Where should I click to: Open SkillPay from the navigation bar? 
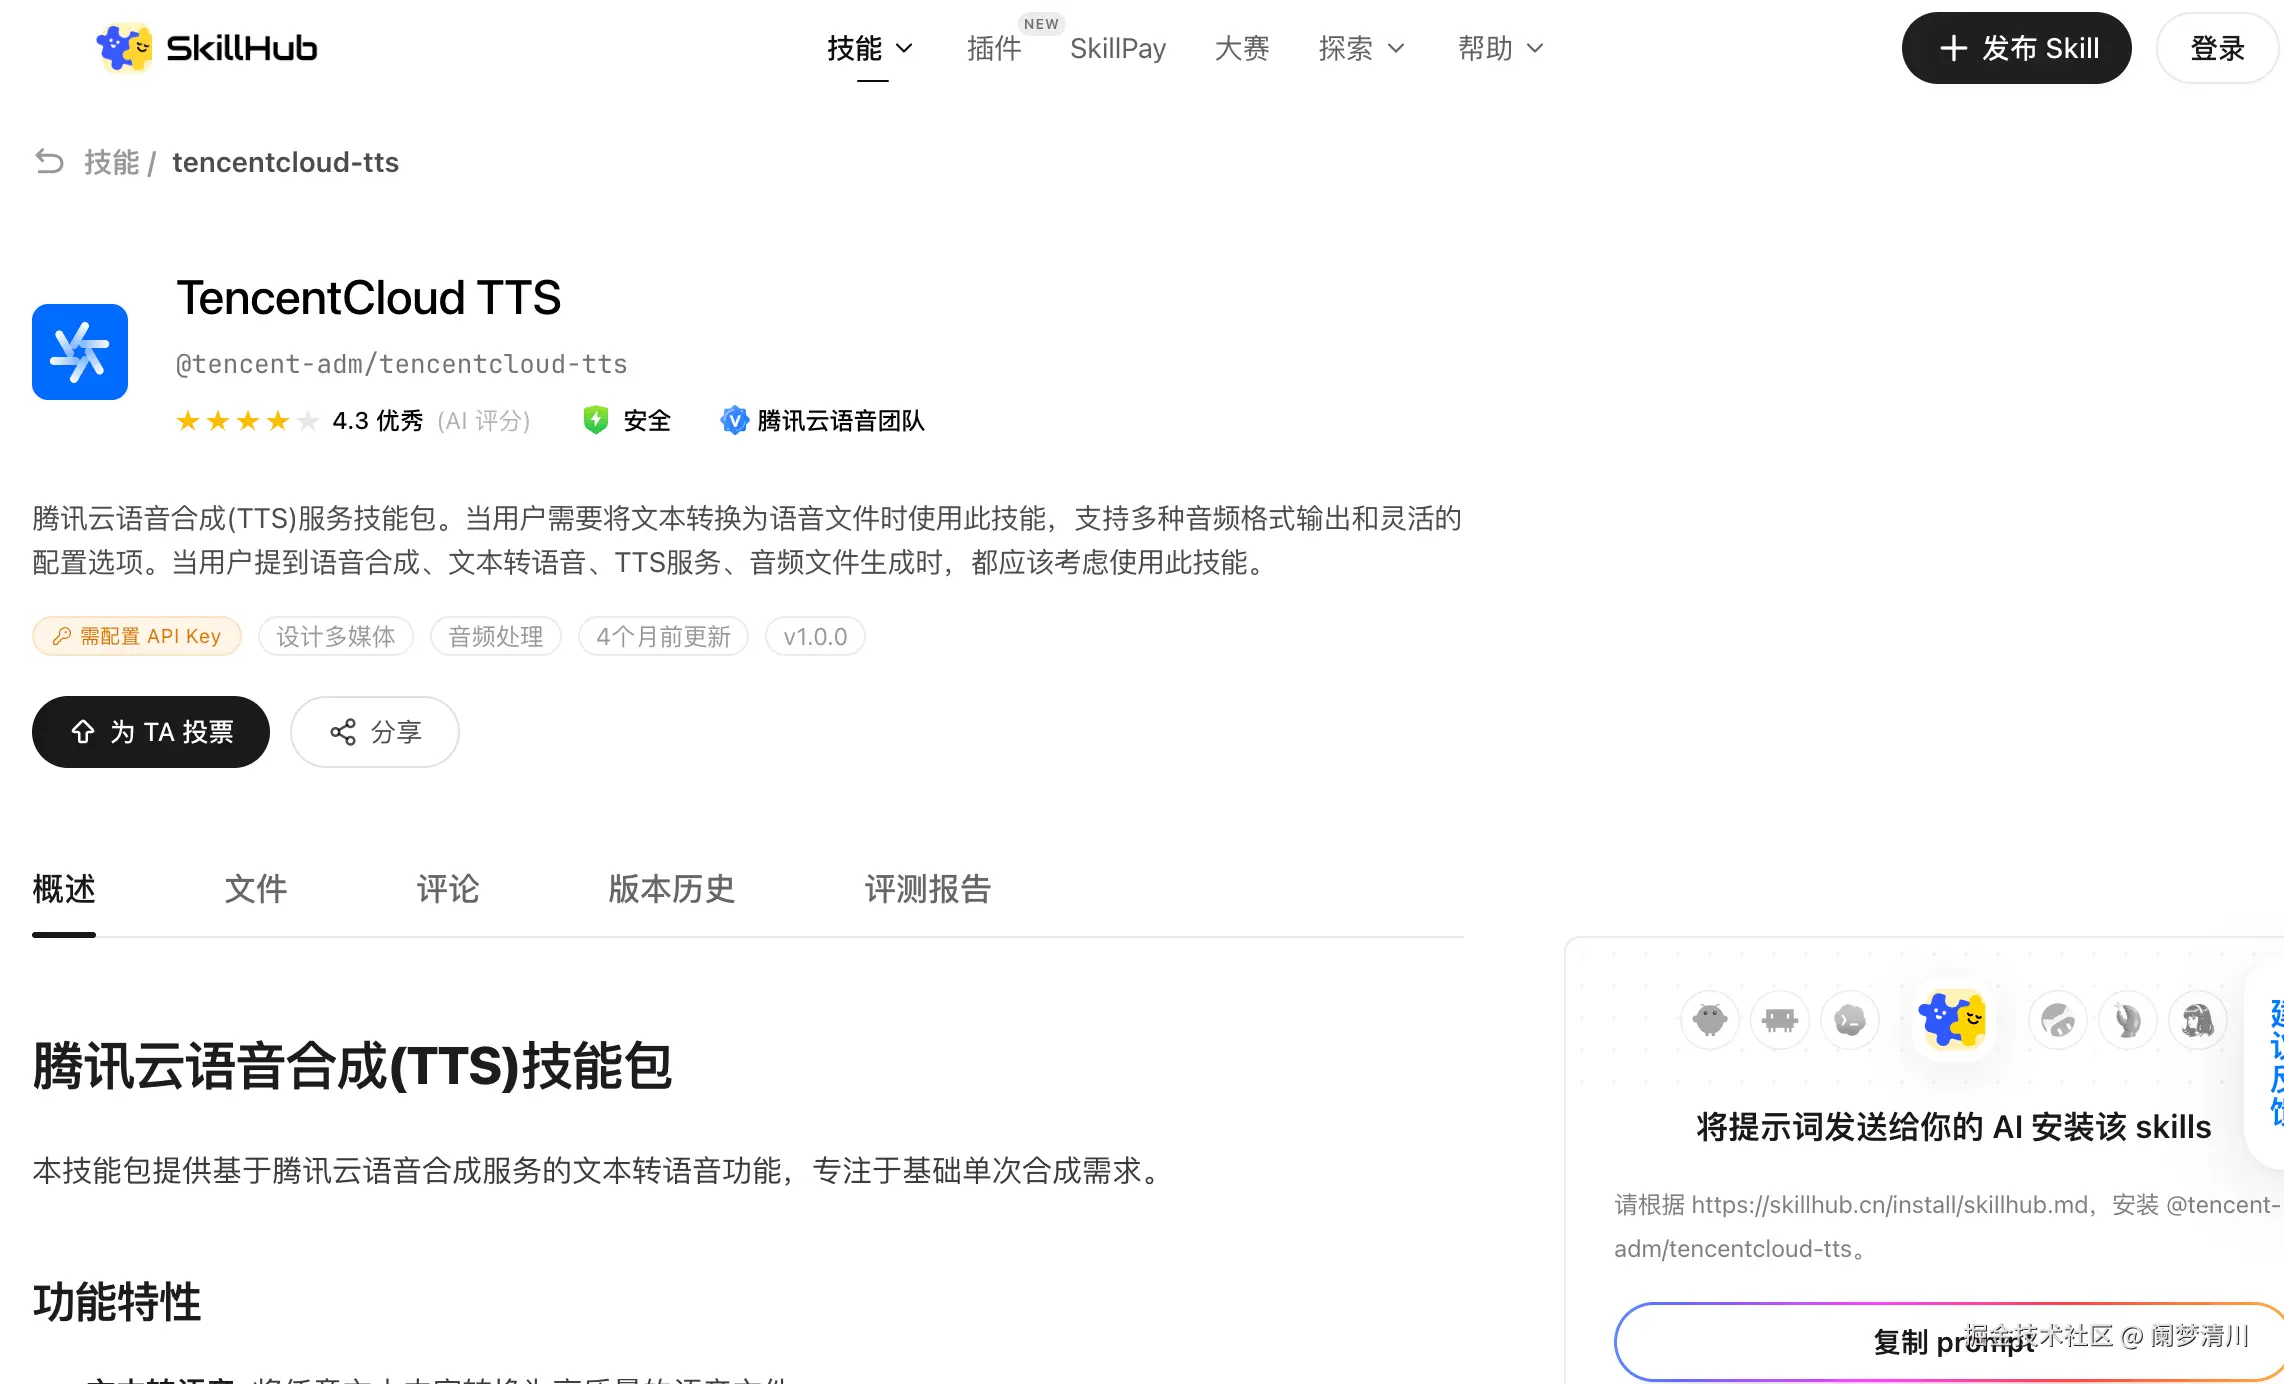pos(1118,48)
